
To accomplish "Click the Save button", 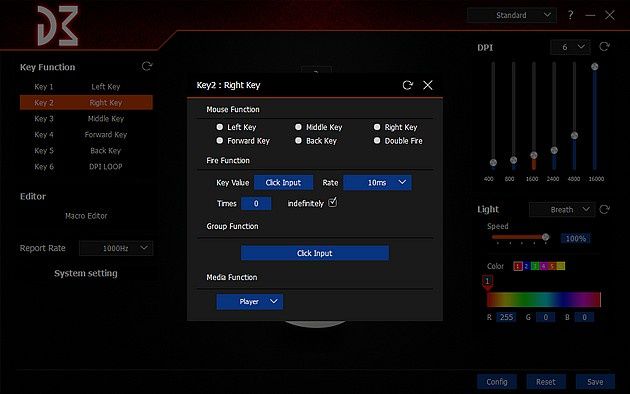I will click(595, 382).
